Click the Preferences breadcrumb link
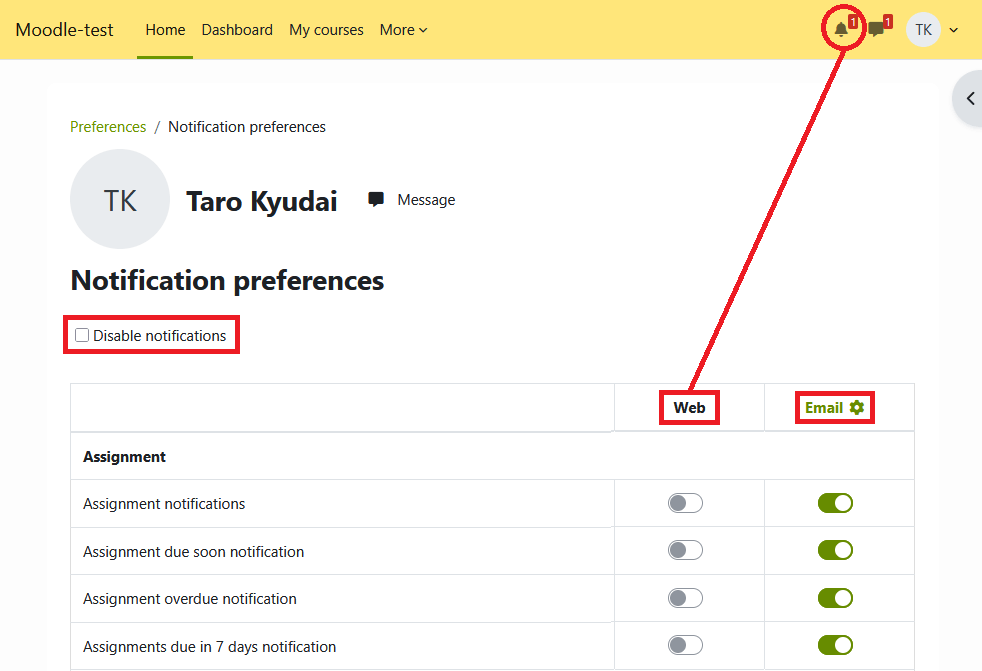Image resolution: width=982 pixels, height=671 pixels. point(108,127)
